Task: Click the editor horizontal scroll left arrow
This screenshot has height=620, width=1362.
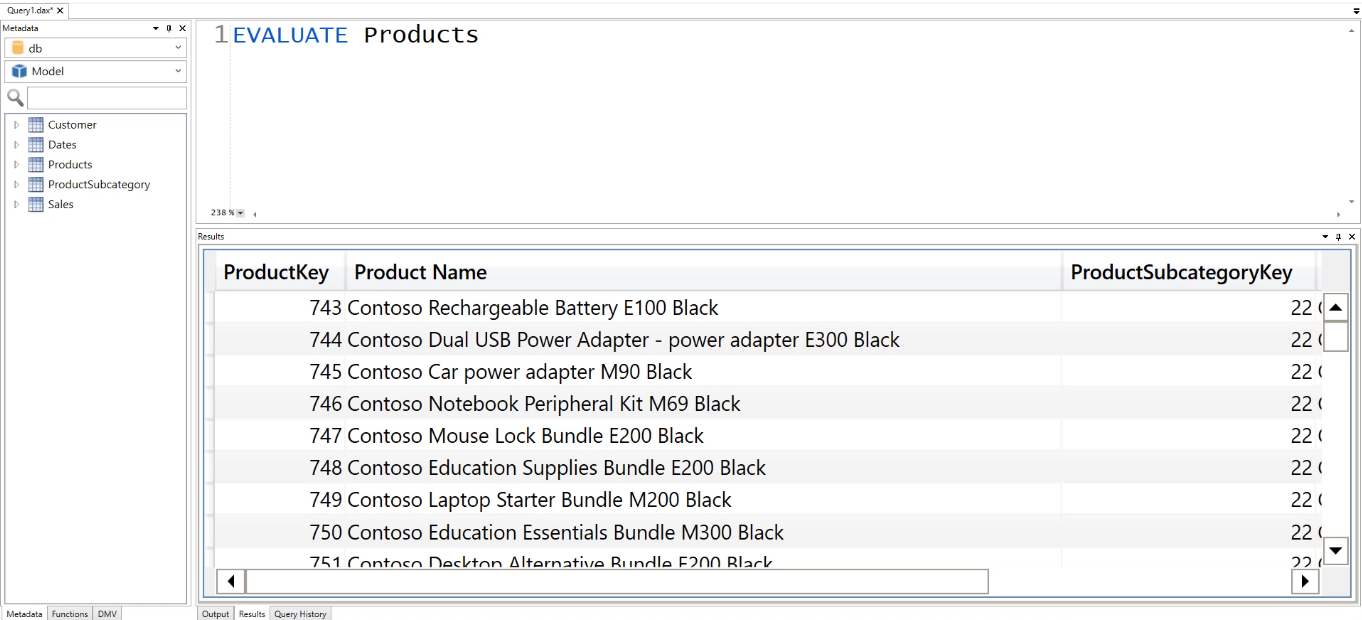Action: 254,214
